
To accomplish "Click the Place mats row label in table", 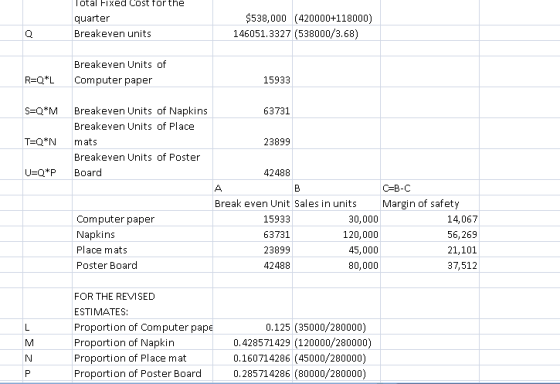I will coord(102,250).
